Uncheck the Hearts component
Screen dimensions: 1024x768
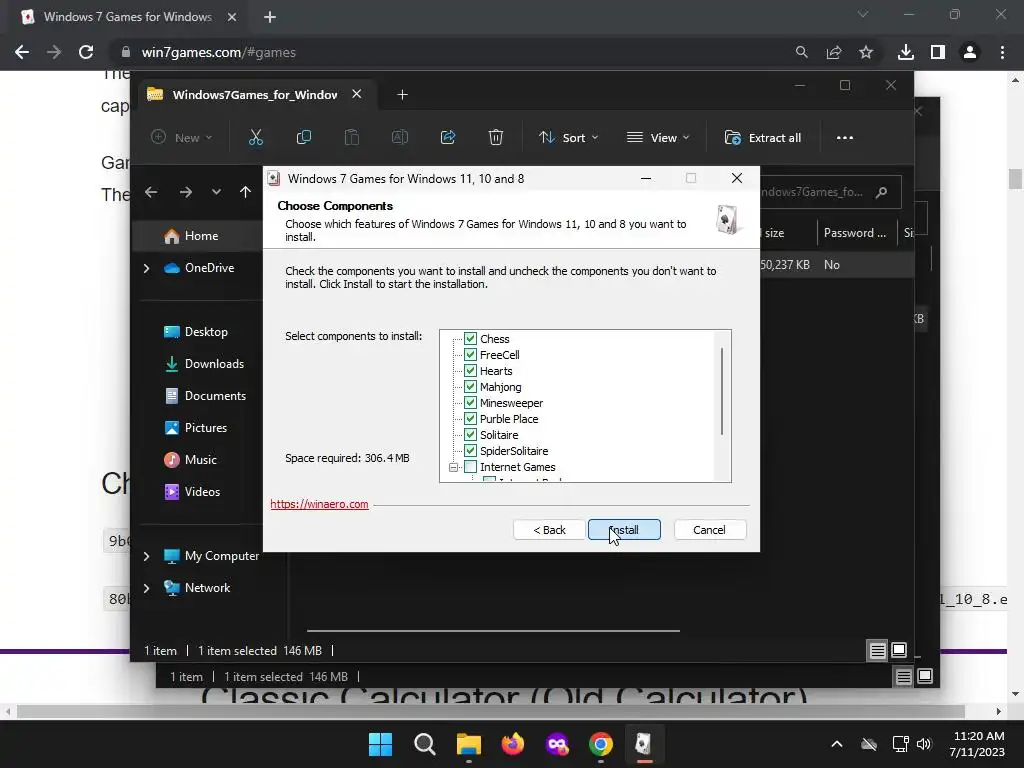coord(470,370)
